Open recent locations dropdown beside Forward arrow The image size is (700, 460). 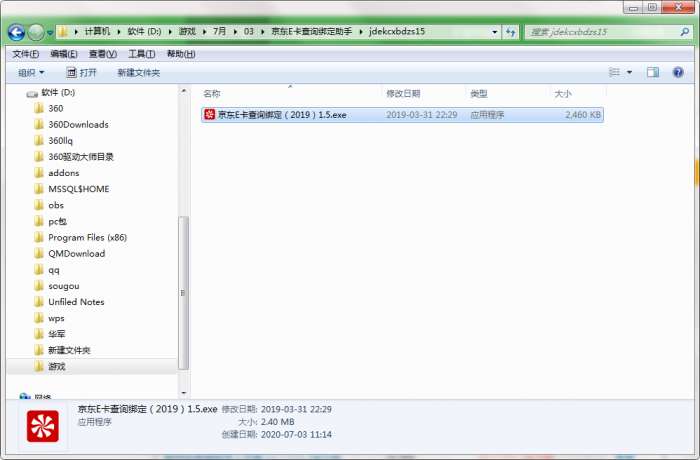click(50, 33)
